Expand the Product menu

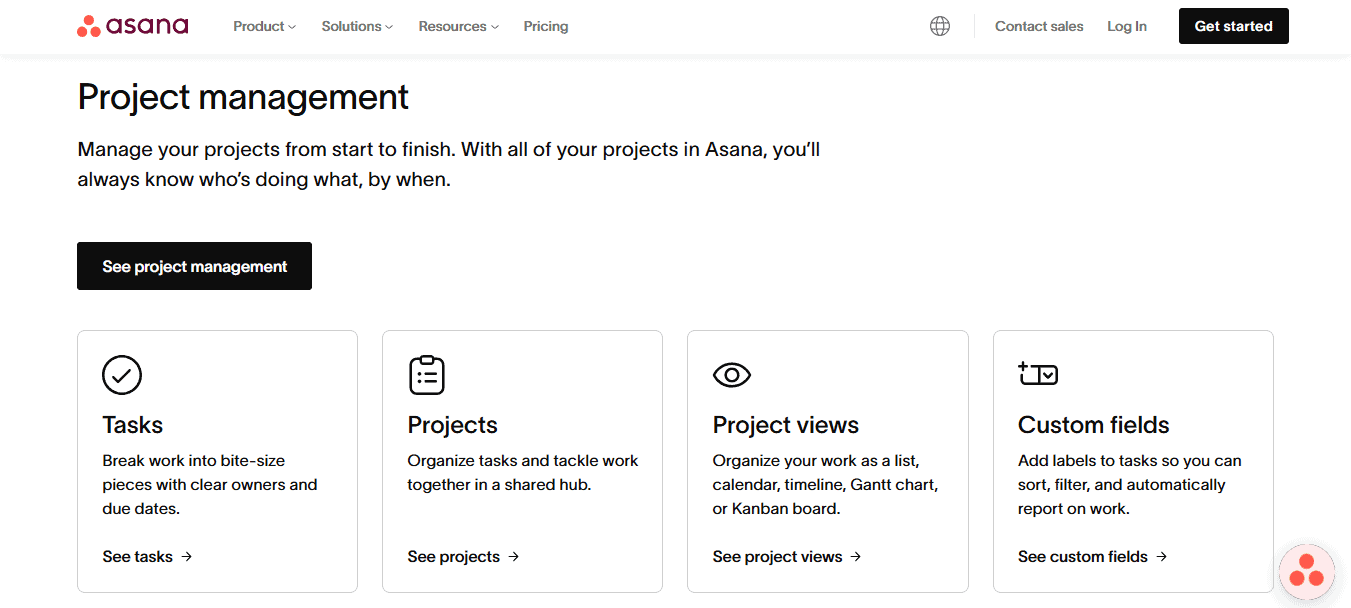point(265,26)
